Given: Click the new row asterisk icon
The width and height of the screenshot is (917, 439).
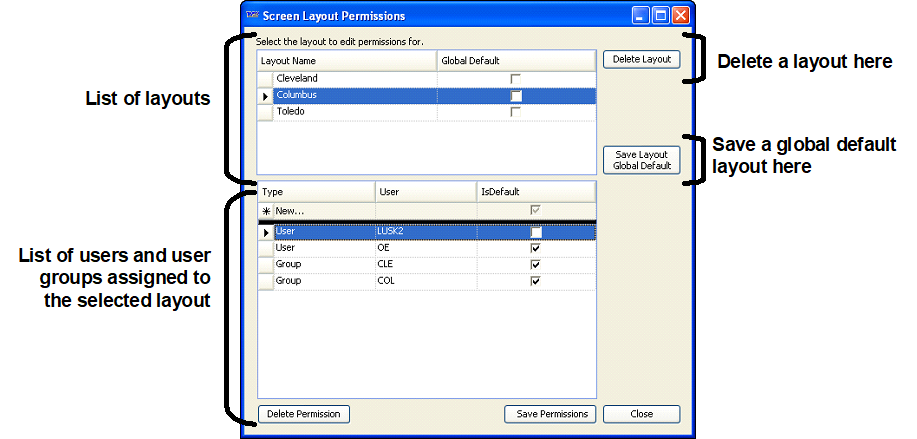Looking at the screenshot, I should [x=266, y=212].
